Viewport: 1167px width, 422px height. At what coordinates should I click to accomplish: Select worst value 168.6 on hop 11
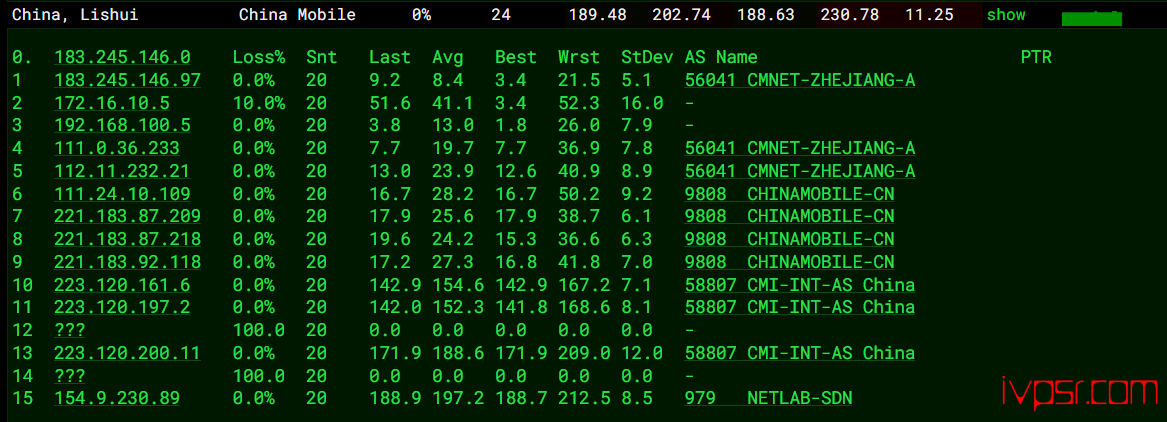tap(584, 307)
